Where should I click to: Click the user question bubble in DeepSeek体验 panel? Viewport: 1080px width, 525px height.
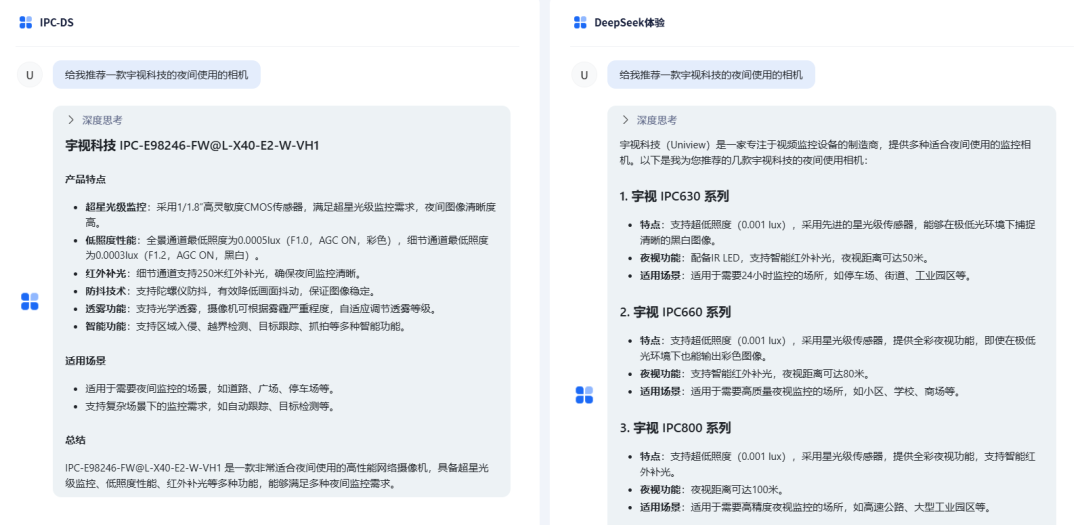[x=711, y=75]
